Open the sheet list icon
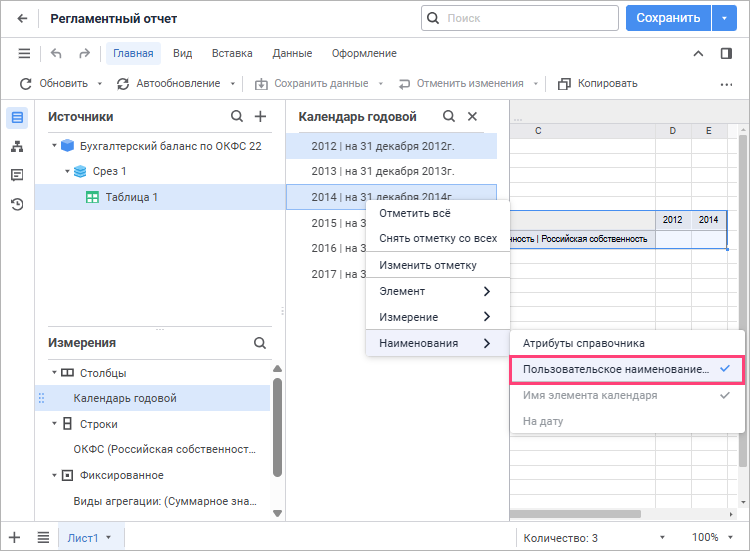Screen dimensions: 750x551 (43, 537)
